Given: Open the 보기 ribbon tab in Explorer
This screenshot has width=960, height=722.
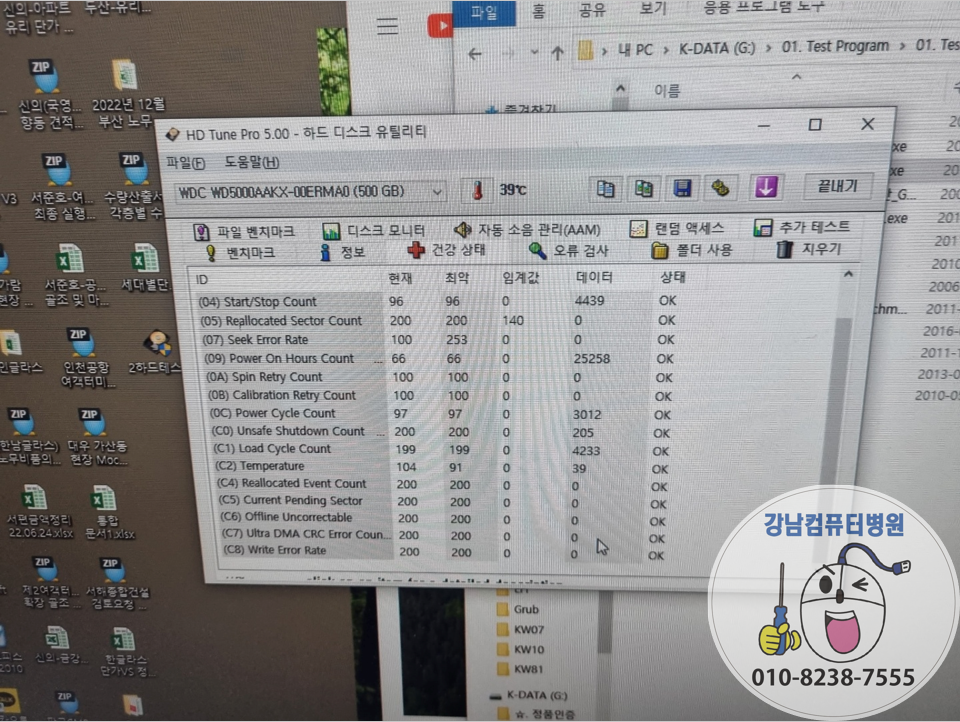Looking at the screenshot, I should pyautogui.click(x=653, y=9).
